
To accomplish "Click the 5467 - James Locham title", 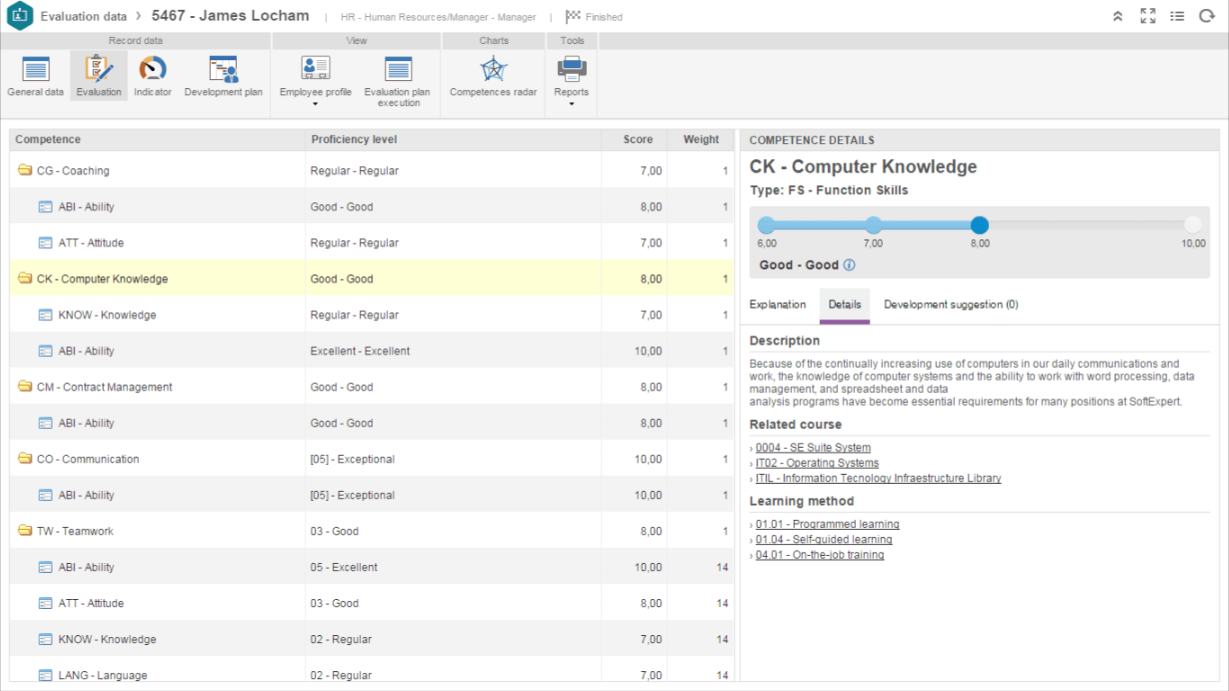I will [x=230, y=16].
